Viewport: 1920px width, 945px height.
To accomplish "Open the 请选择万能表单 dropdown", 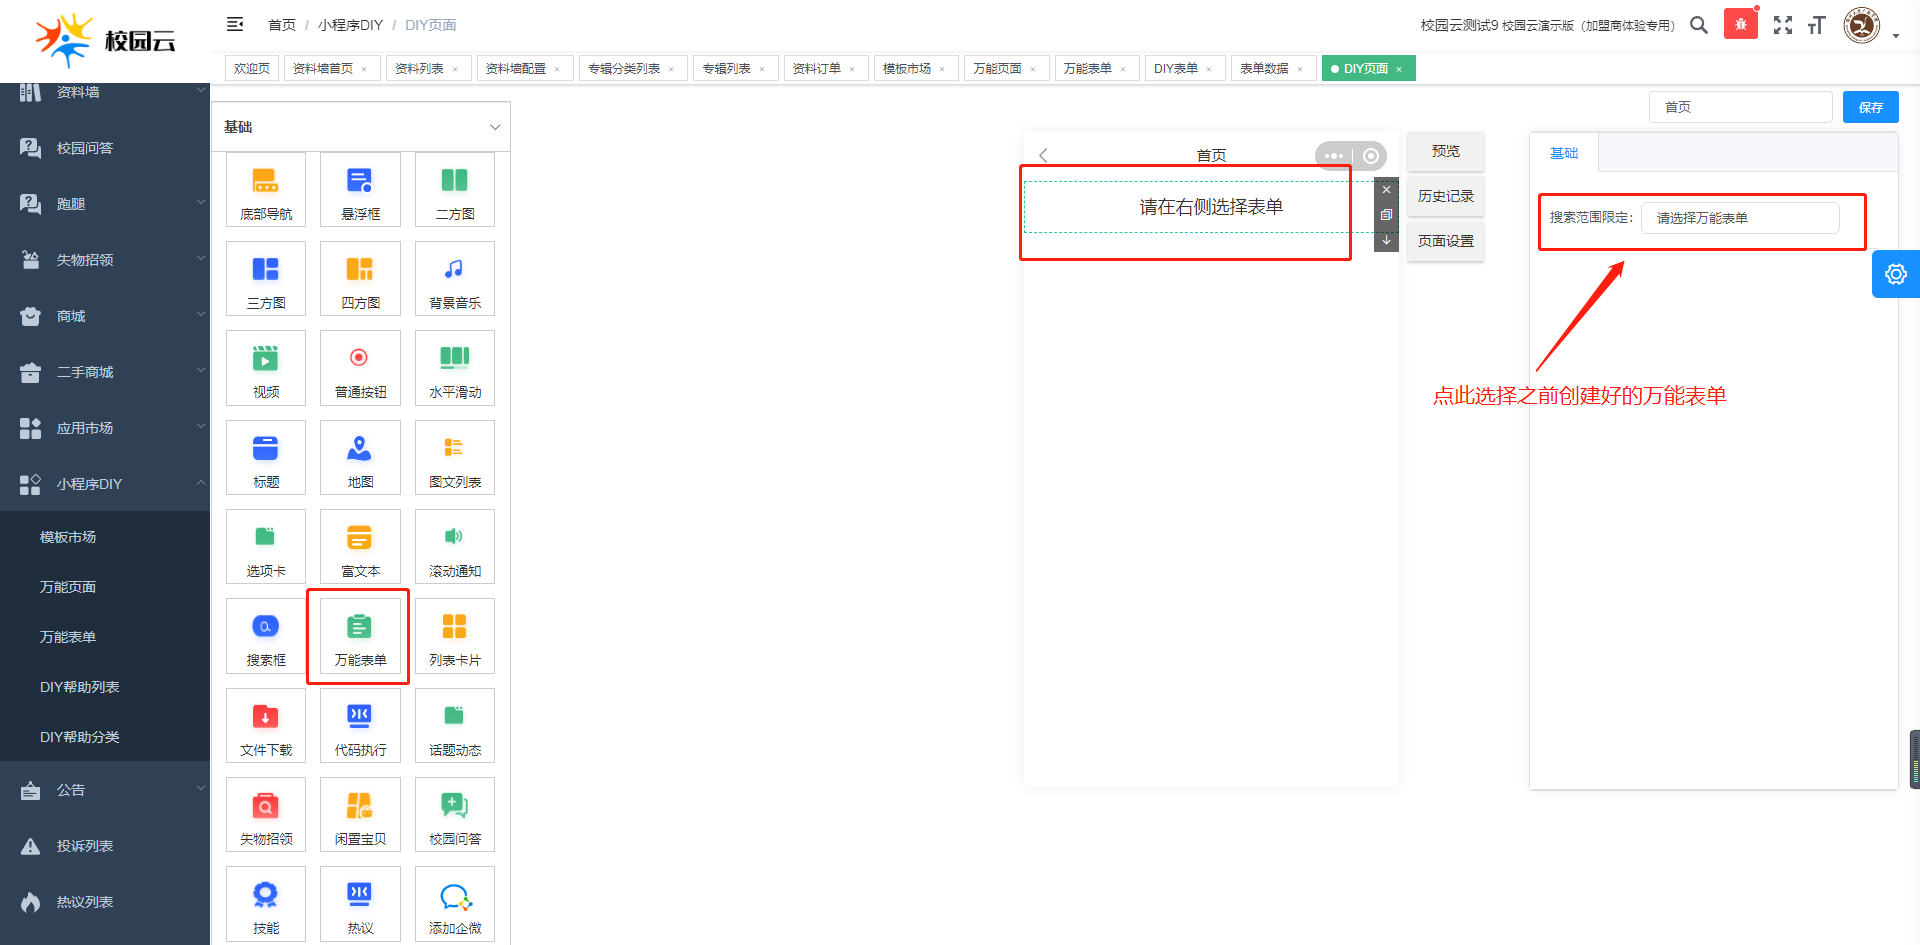I will (x=1740, y=218).
